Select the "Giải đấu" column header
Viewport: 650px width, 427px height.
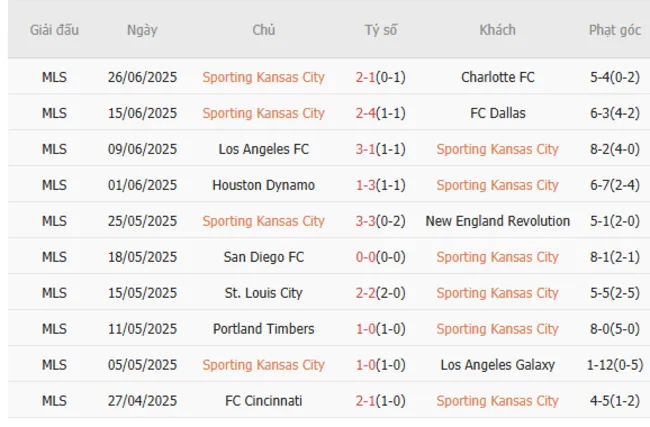tap(54, 30)
